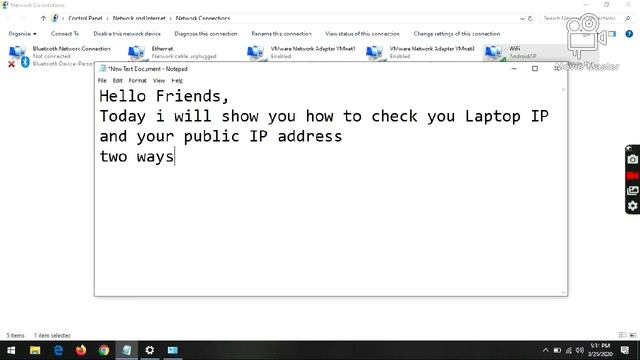Click the network icon in system tray
This screenshot has width=640, height=360.
(x=568, y=350)
